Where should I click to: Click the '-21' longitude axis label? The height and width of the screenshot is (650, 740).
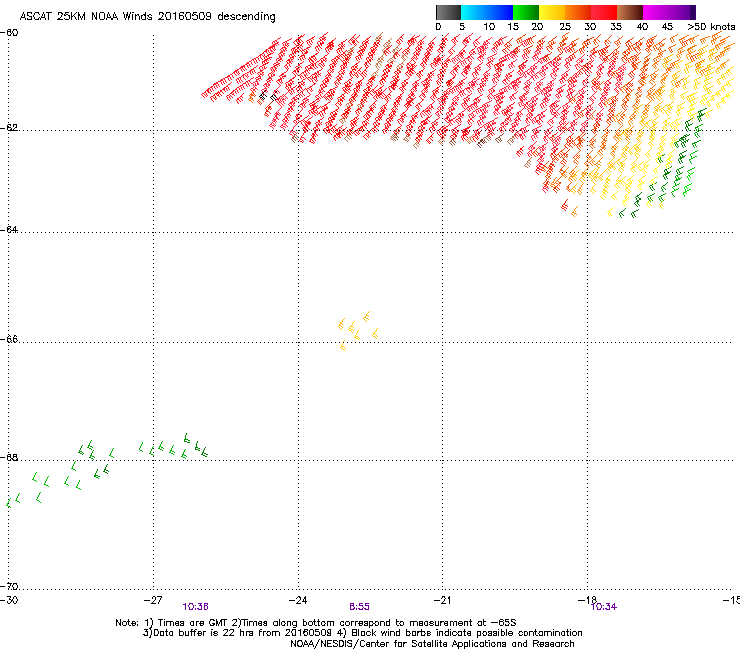pyautogui.click(x=442, y=600)
